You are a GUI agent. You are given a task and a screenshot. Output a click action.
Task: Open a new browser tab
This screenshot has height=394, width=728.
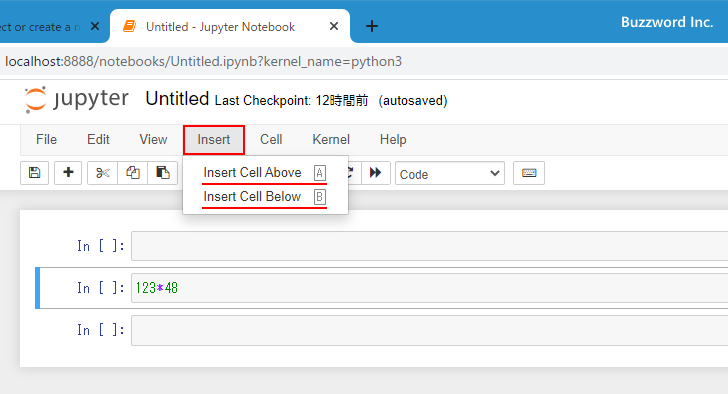tap(371, 26)
